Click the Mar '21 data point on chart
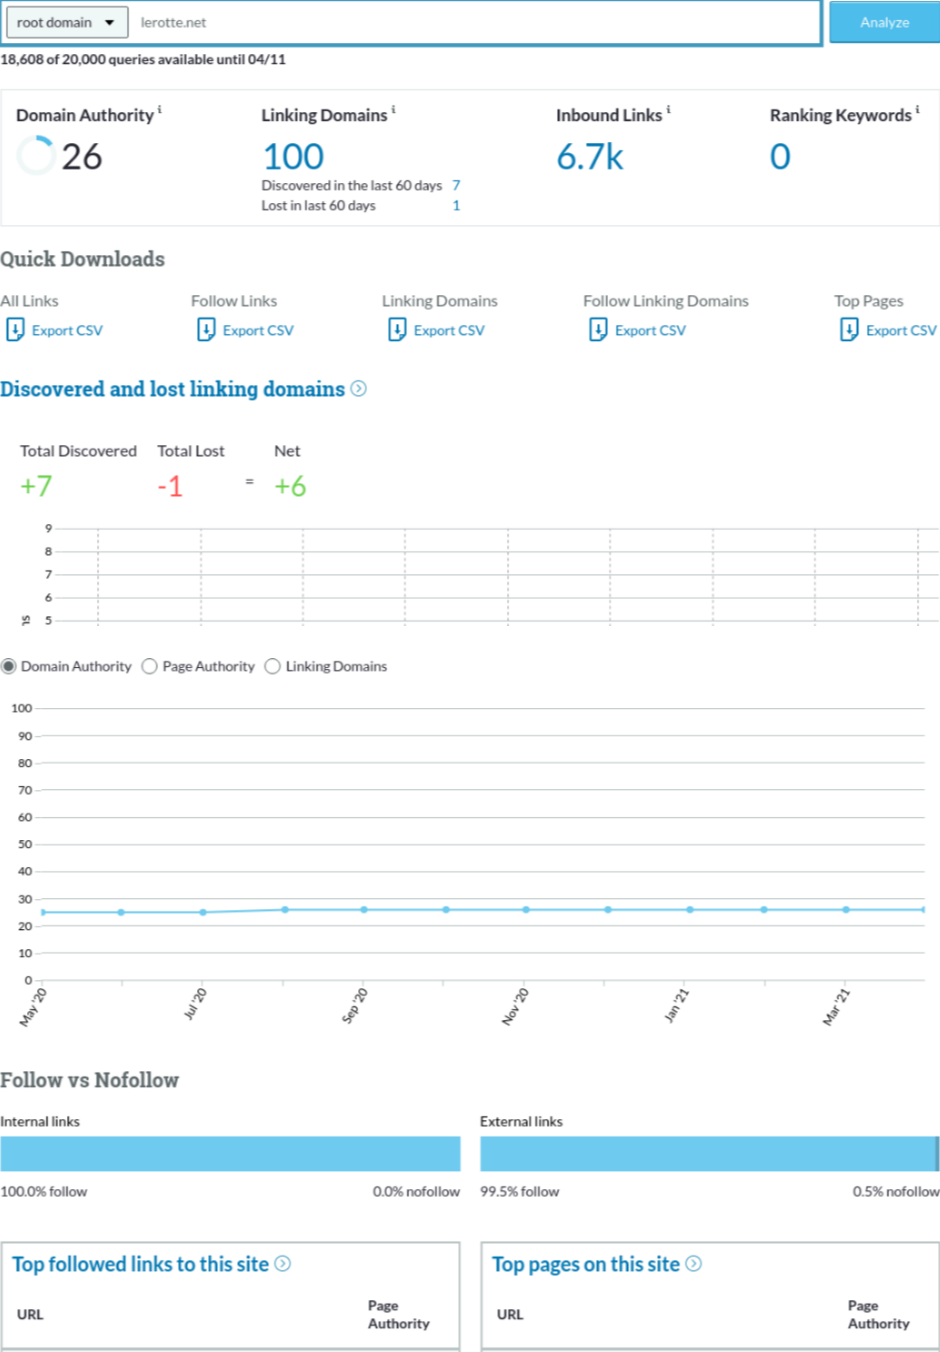 [846, 910]
